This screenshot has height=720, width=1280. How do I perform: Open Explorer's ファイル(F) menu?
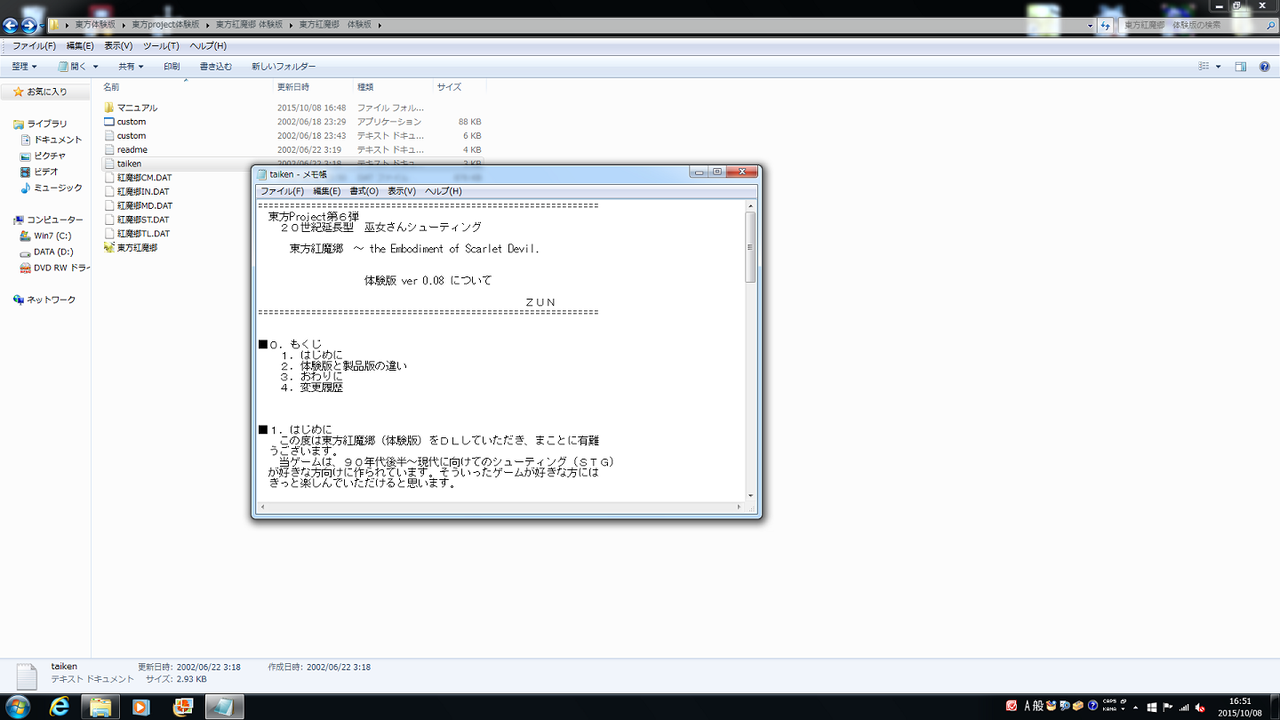pos(34,46)
